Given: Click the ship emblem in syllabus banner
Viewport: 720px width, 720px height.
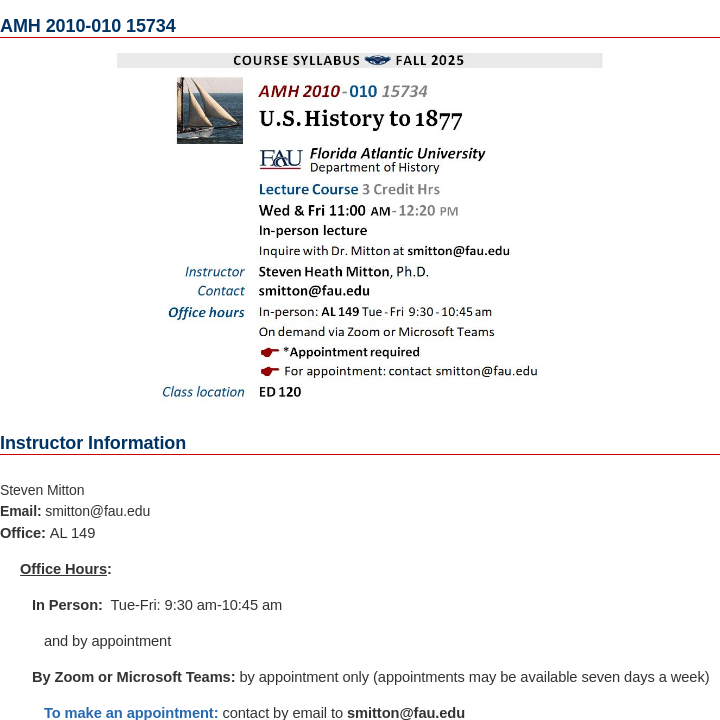Looking at the screenshot, I should click(x=378, y=60).
